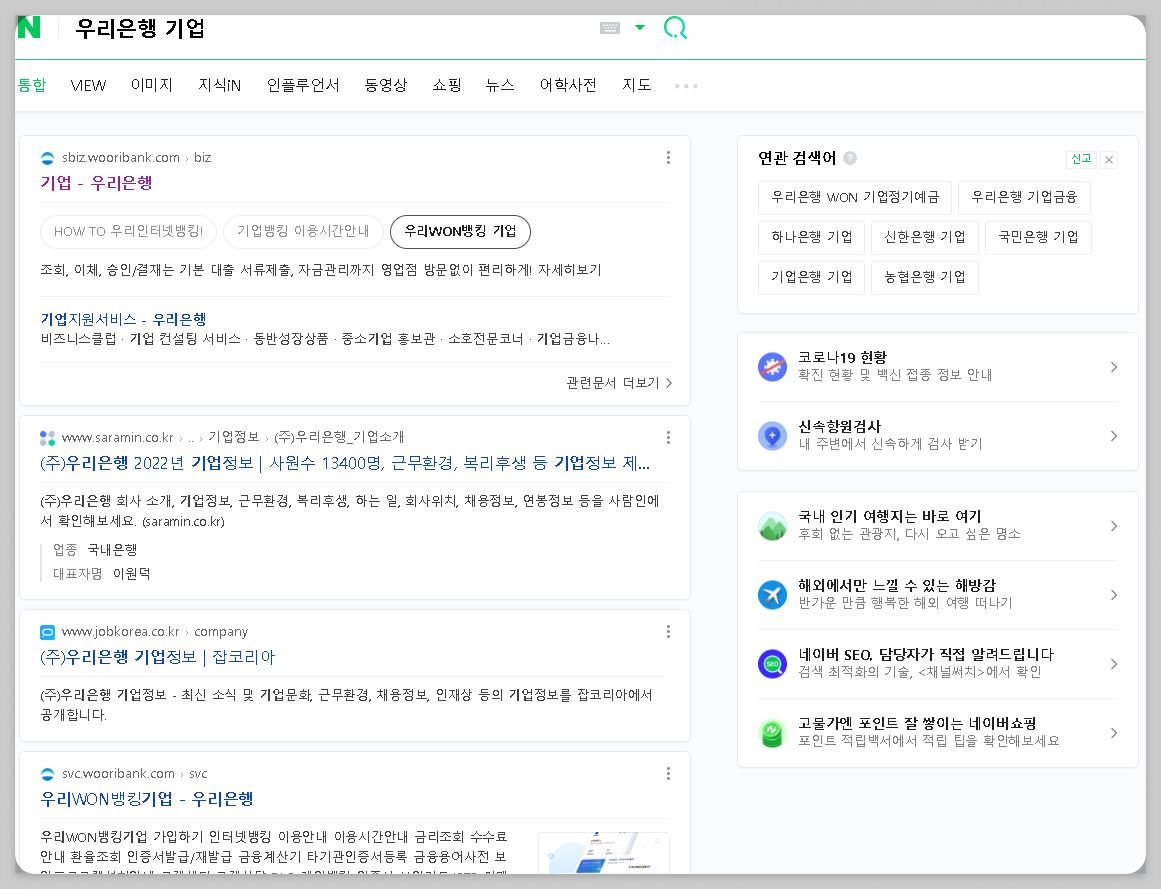Click the green Naver N logo

(x=28, y=27)
